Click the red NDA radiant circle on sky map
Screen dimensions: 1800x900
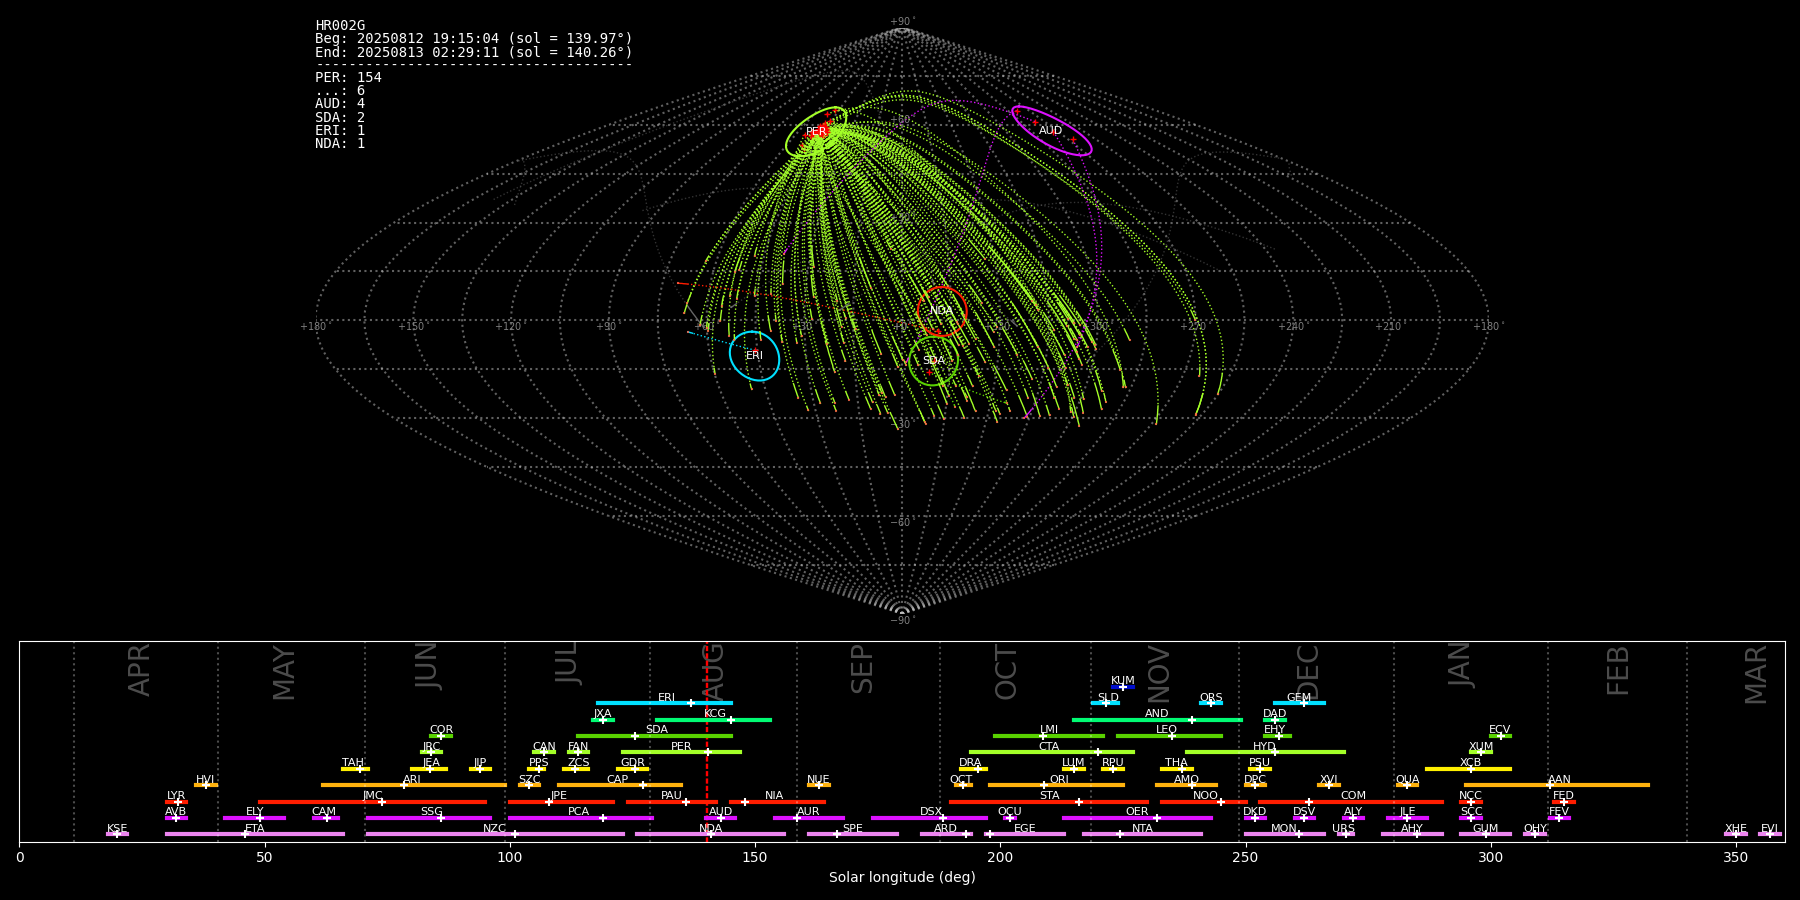pos(942,311)
